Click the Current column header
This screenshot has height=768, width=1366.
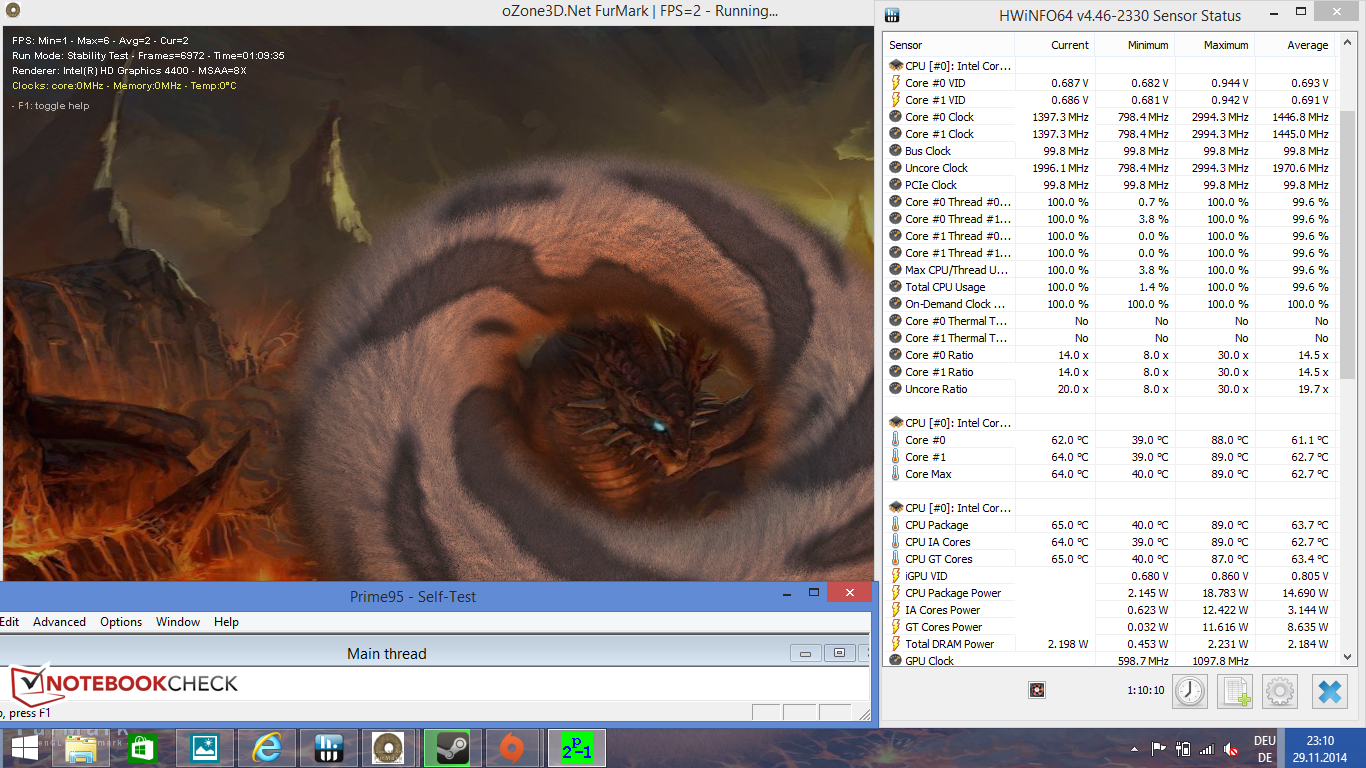coord(1055,45)
